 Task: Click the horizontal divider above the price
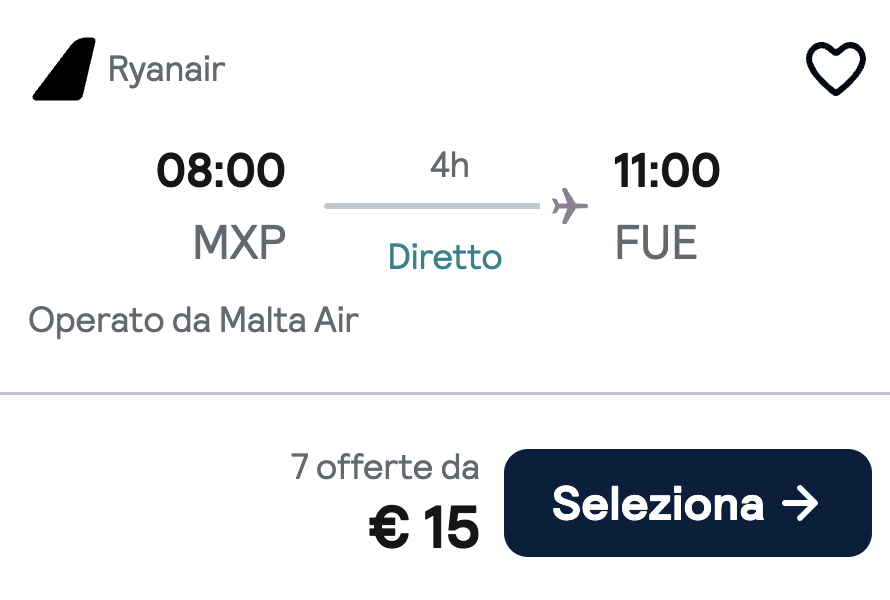[x=445, y=394]
